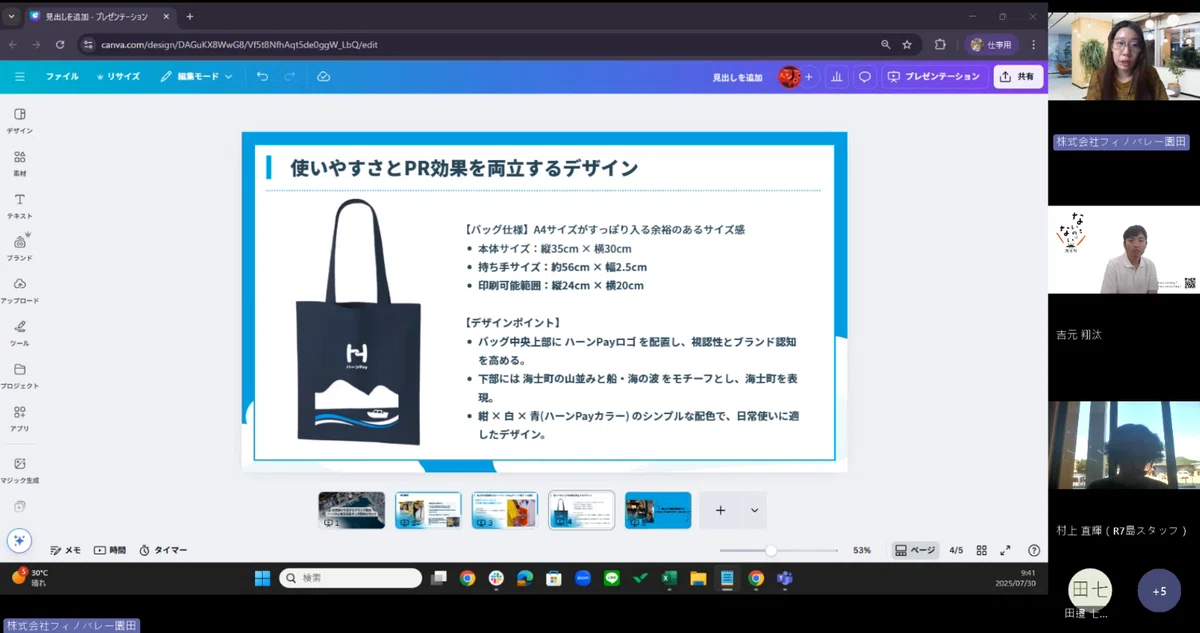Screen dimensions: 1200x633
Task: Select the テキスト tool in the sidebar
Action: coord(20,205)
